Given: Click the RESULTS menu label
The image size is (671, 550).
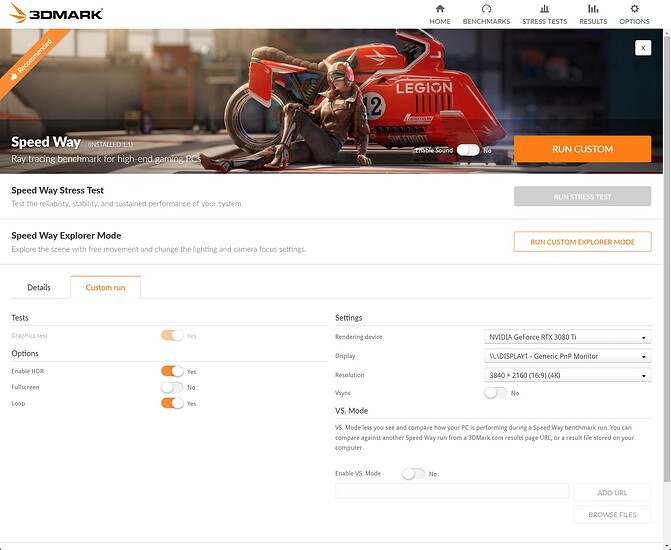Looking at the screenshot, I should (593, 21).
